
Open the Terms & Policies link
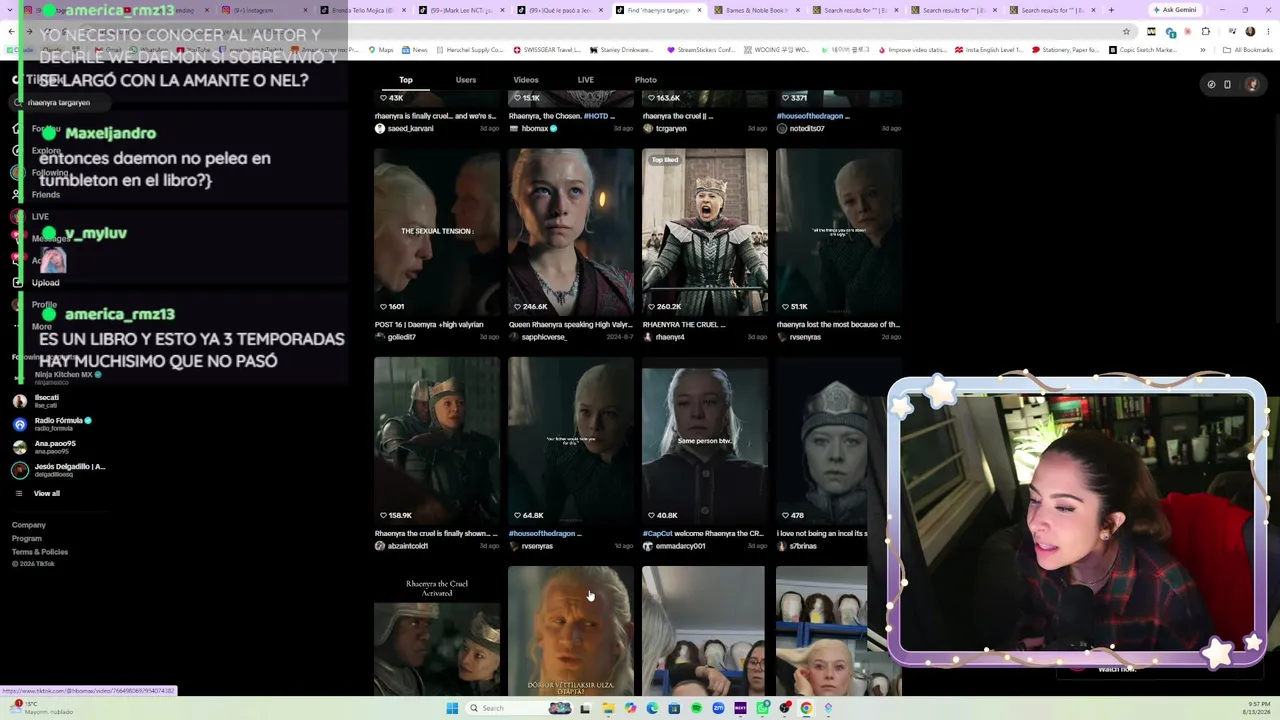40,552
